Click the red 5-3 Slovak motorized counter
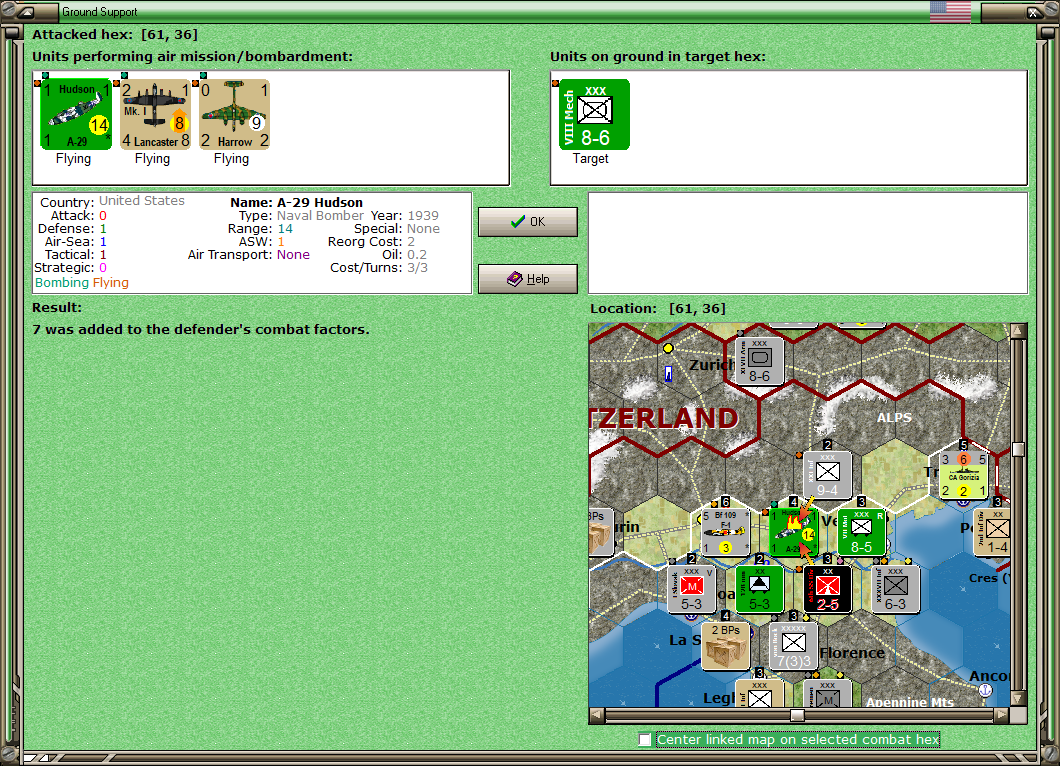 coord(692,590)
